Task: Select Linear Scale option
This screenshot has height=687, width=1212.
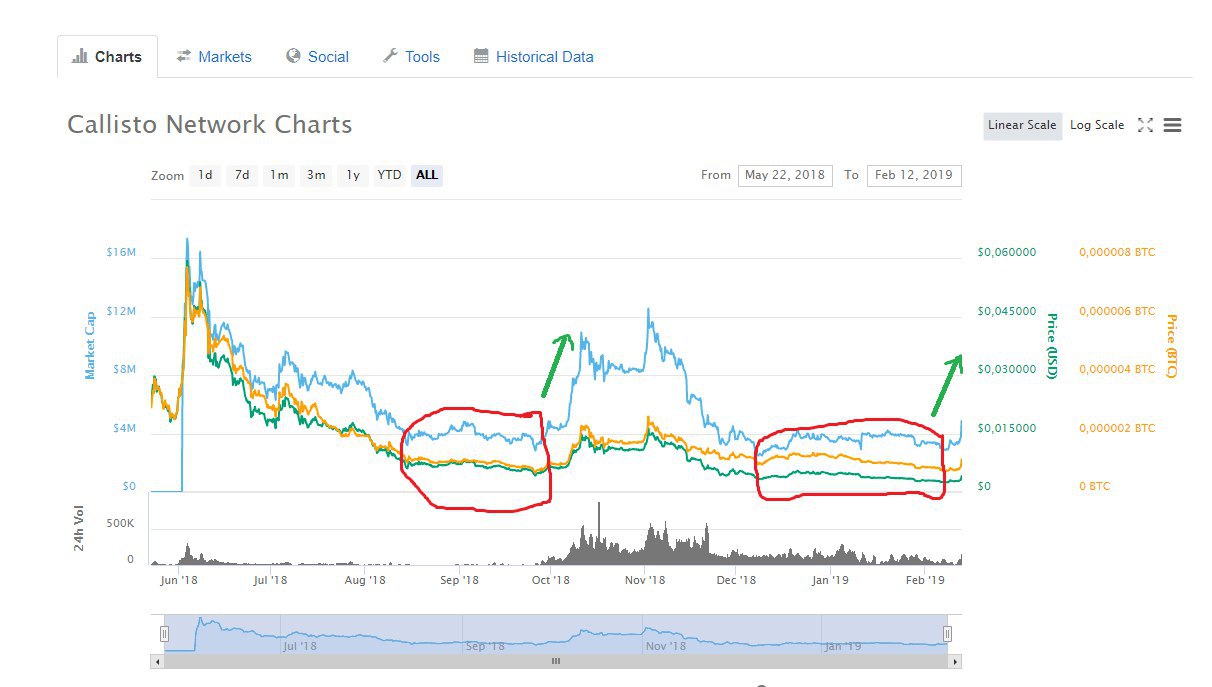Action: pos(1022,125)
